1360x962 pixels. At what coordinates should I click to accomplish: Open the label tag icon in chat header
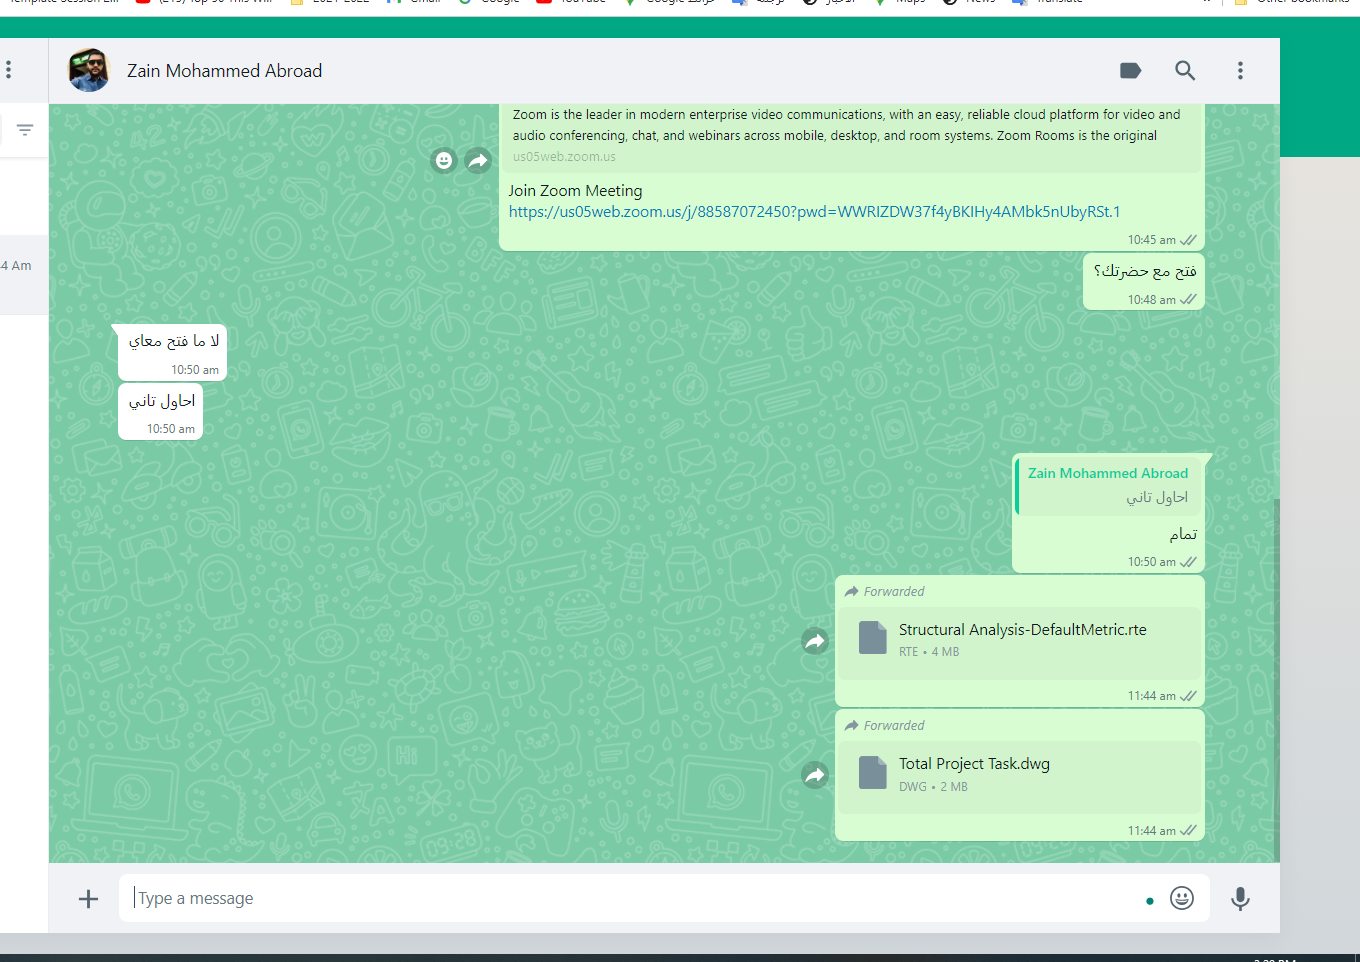pos(1130,70)
